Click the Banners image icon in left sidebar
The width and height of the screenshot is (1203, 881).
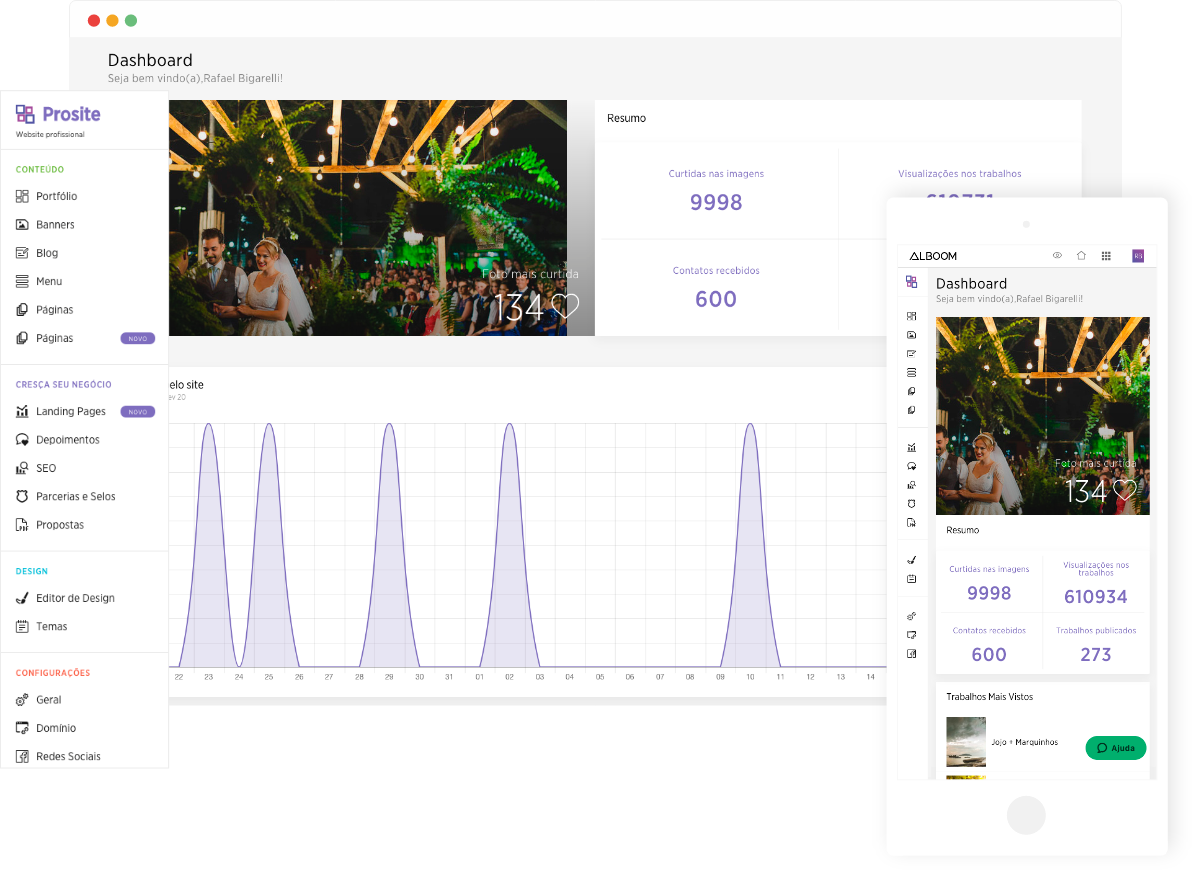click(23, 225)
